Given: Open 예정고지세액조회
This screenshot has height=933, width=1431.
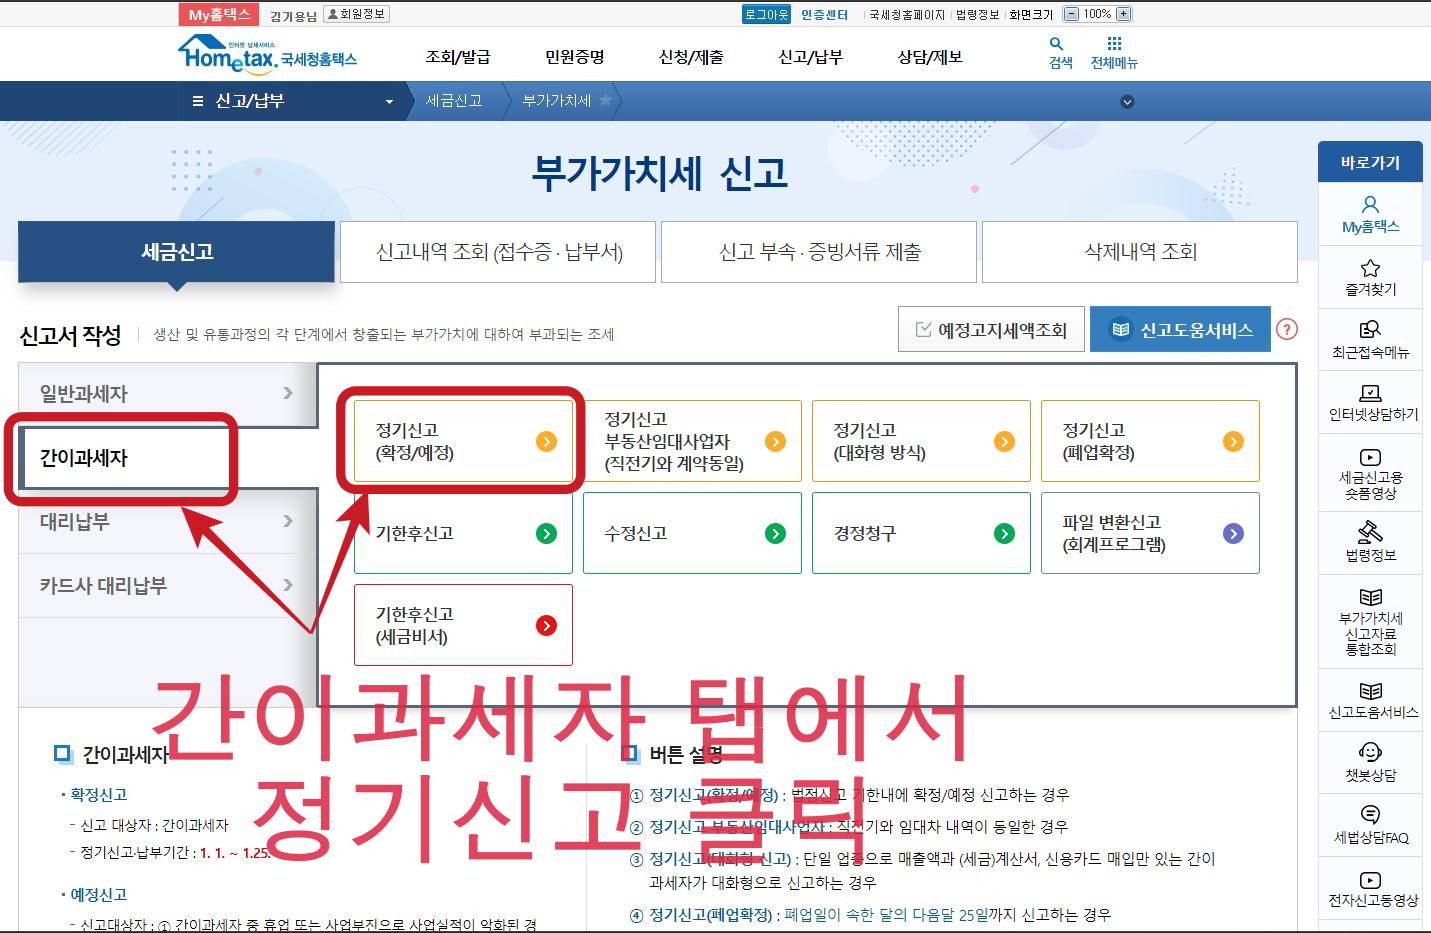Looking at the screenshot, I should pyautogui.click(x=991, y=328).
